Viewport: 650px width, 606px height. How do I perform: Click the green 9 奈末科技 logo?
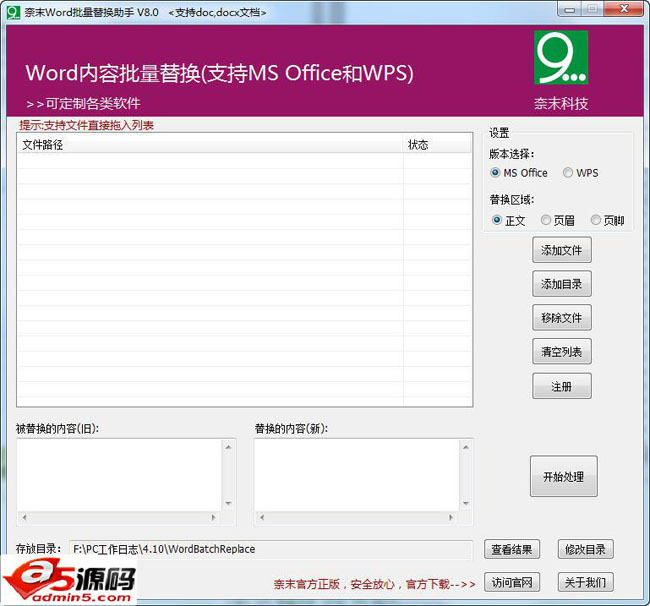[561, 58]
